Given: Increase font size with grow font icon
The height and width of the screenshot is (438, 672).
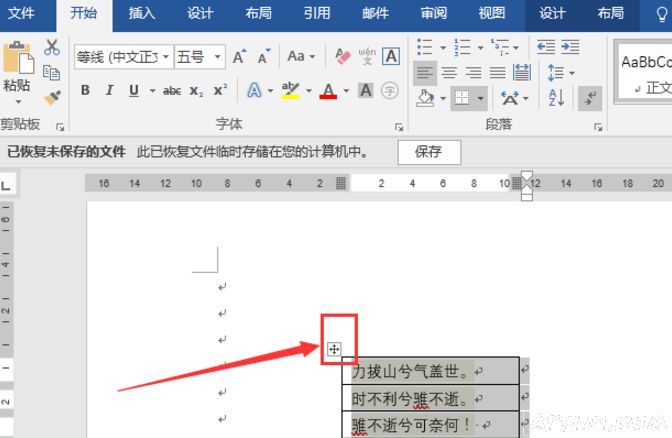Looking at the screenshot, I should [239, 56].
